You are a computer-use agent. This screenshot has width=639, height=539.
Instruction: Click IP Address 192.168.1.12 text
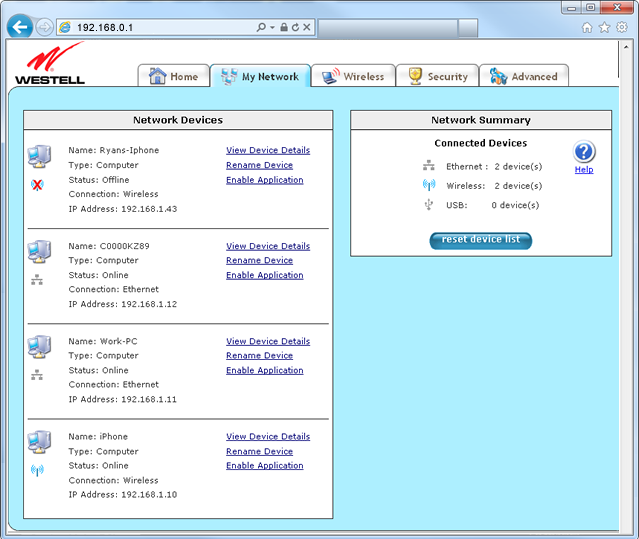coord(123,304)
